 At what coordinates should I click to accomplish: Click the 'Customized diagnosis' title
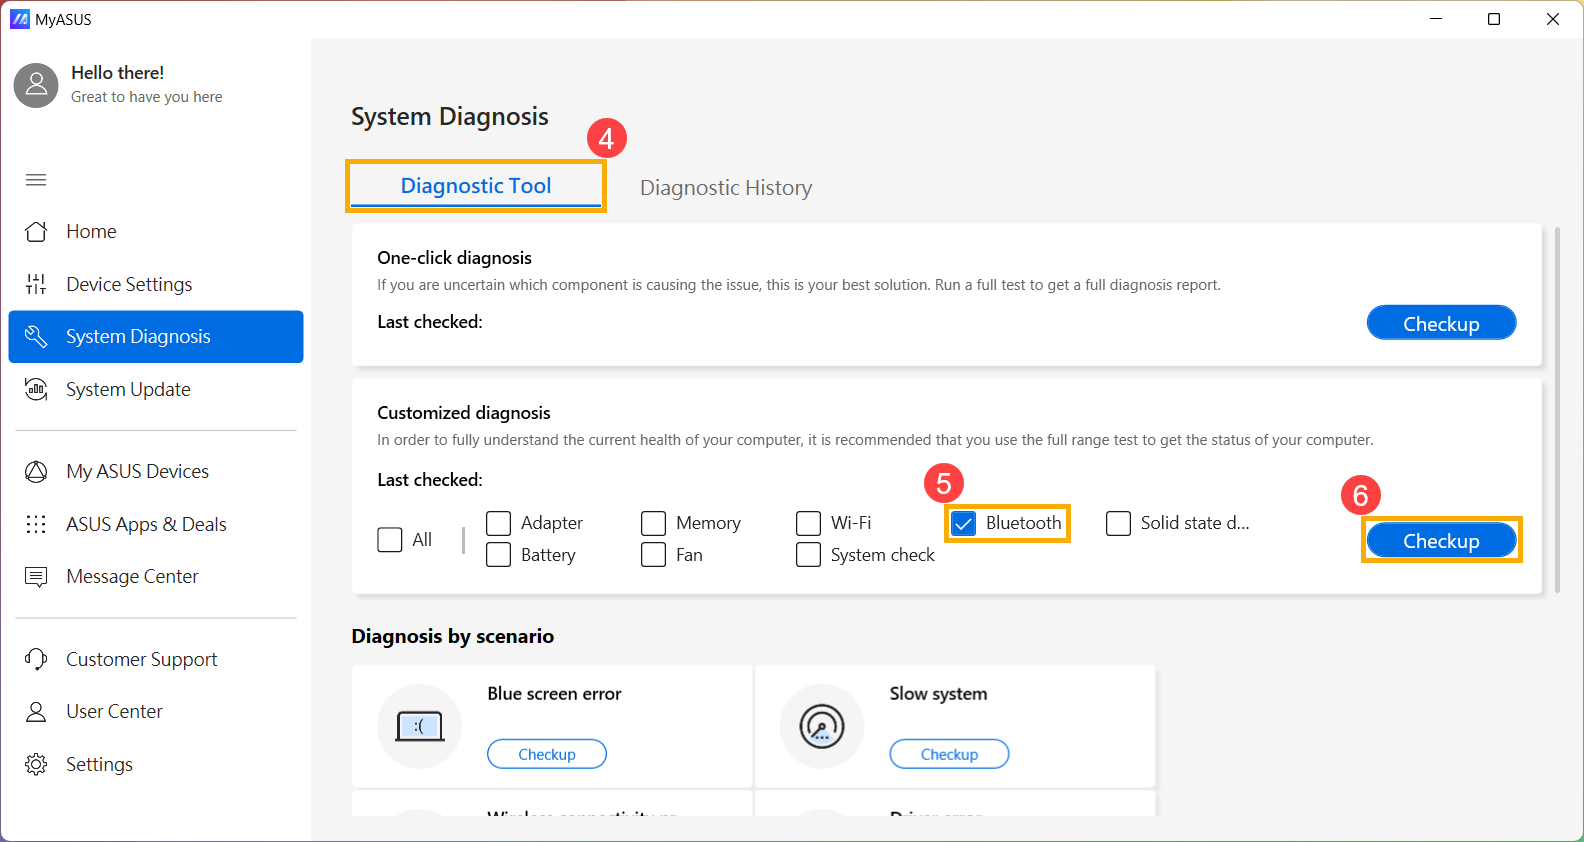[x=464, y=413]
